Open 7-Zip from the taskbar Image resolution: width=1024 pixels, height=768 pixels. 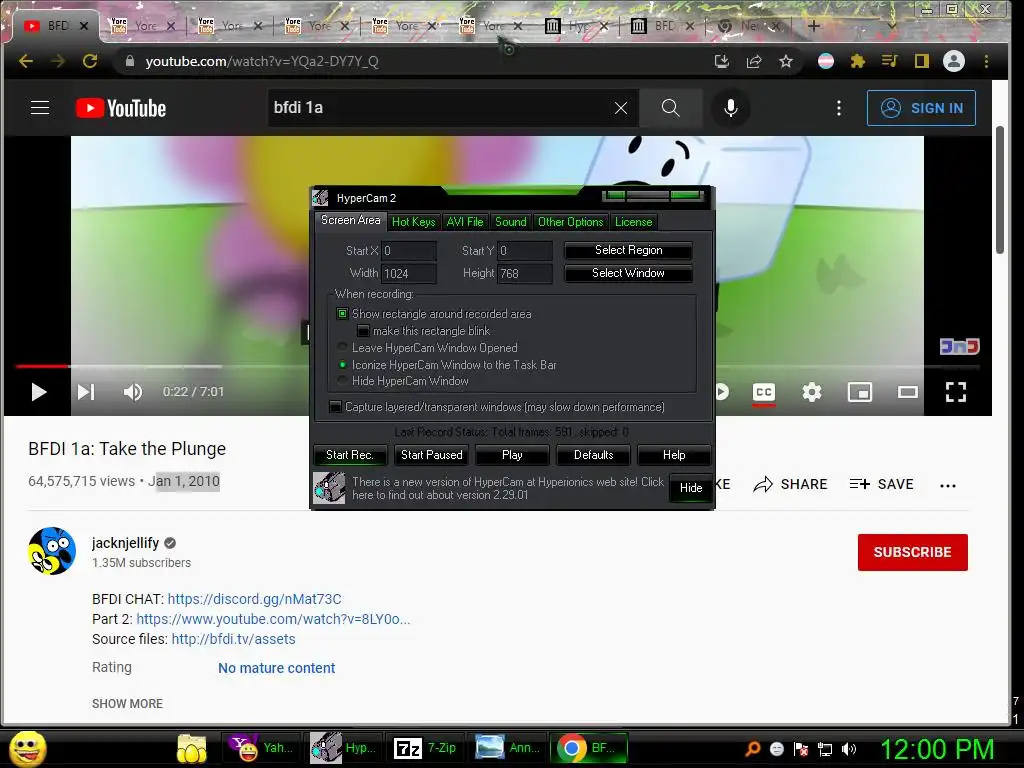425,748
